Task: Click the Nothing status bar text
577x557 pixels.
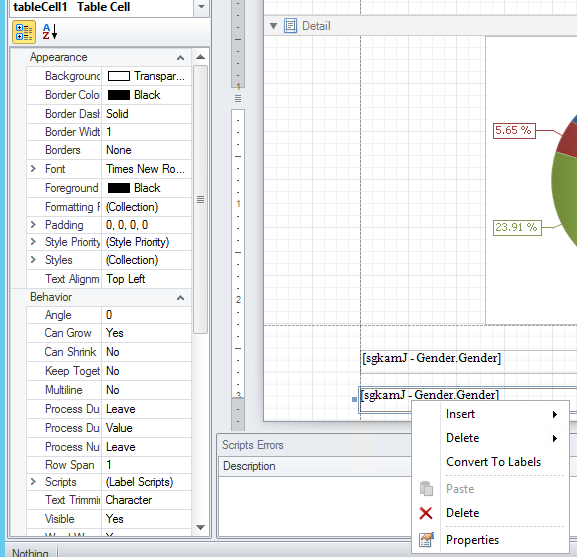Action: coord(30,553)
